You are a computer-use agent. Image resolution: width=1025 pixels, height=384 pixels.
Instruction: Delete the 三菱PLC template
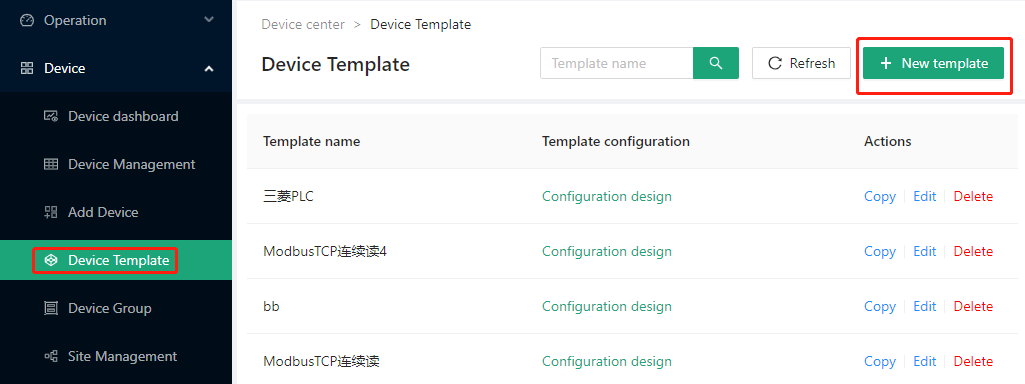(x=973, y=196)
